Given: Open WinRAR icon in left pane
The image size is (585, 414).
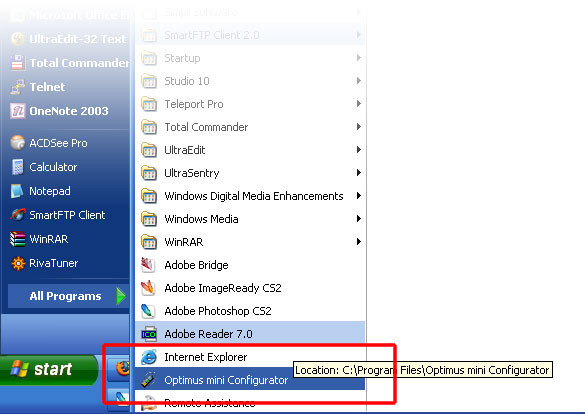Looking at the screenshot, I should click(x=18, y=239).
